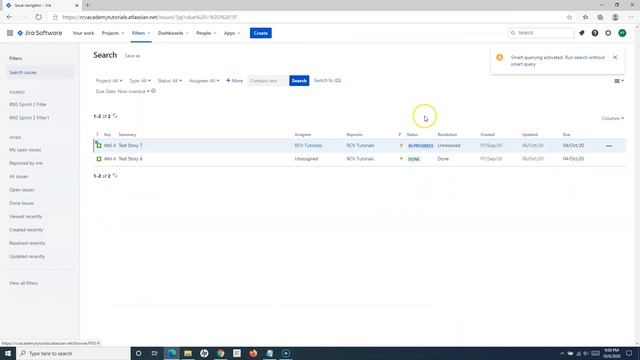Screen dimensions: 640x360
Task: Open the Updated recently filter
Action: coord(27,256)
